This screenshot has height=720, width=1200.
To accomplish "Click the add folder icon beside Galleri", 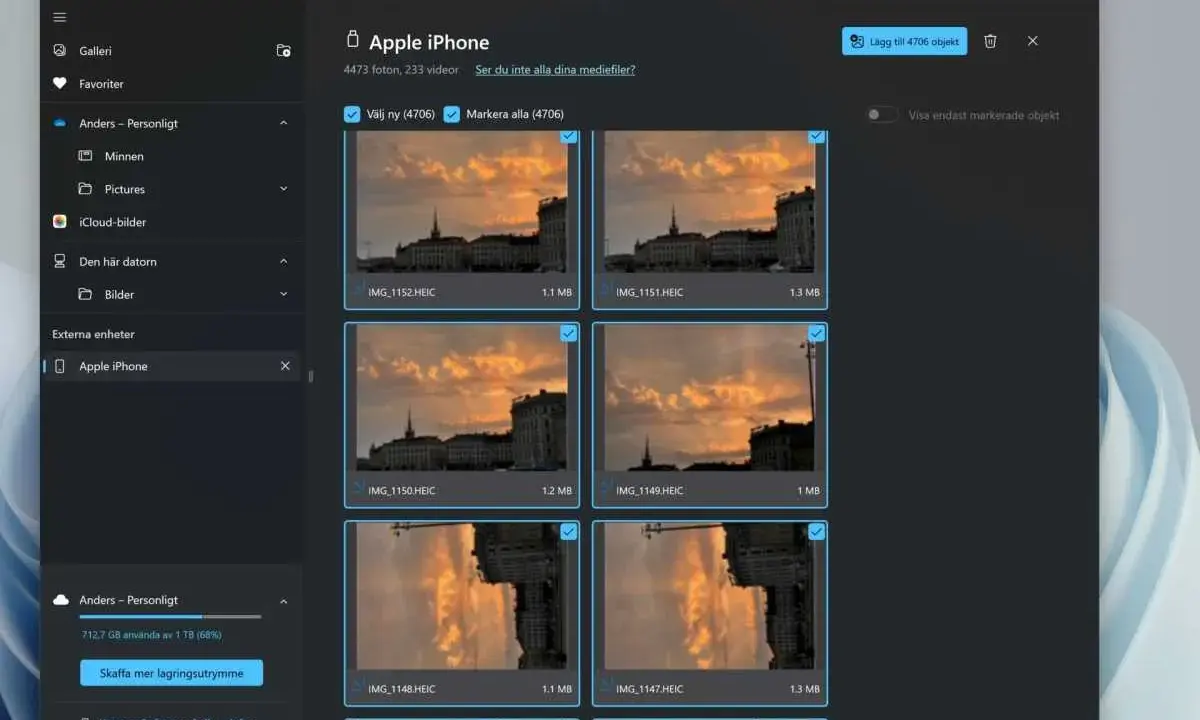I will tap(284, 50).
